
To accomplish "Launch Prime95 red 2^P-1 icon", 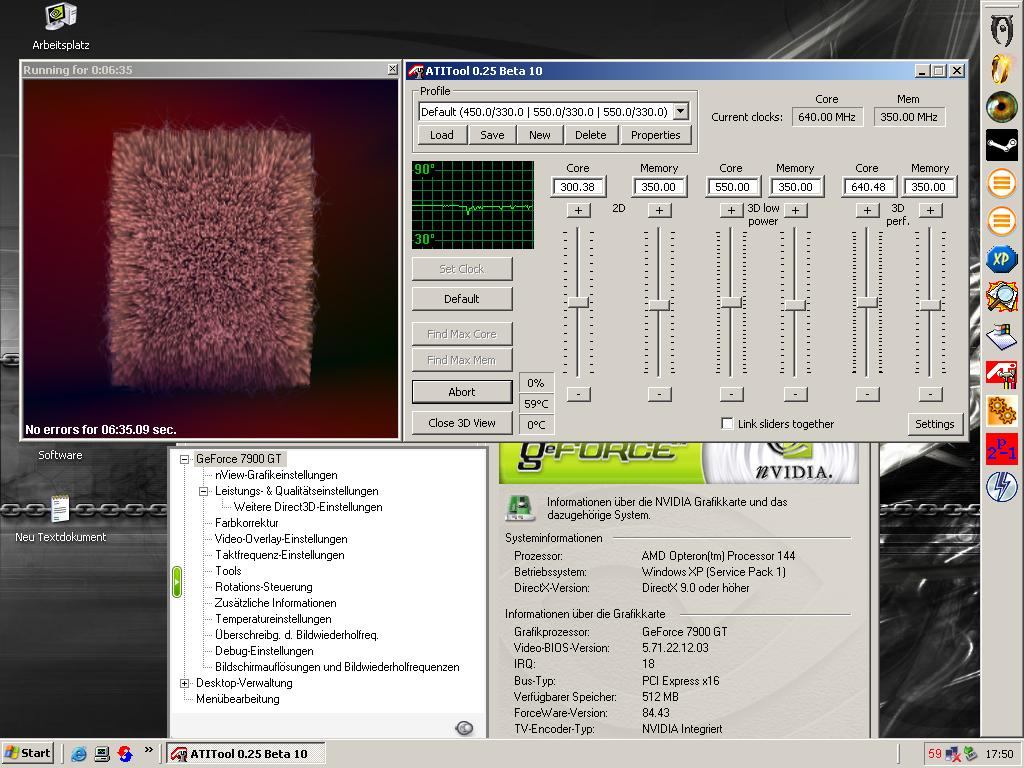I will [1002, 449].
